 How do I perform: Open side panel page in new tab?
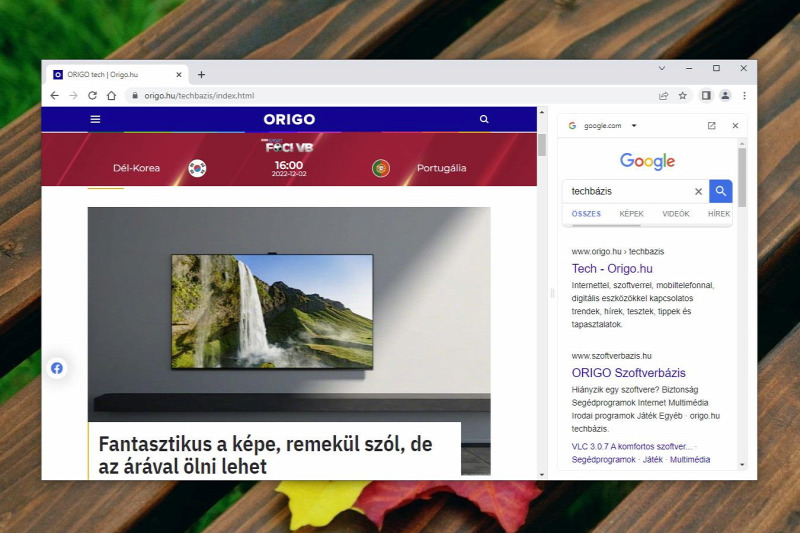click(x=711, y=125)
